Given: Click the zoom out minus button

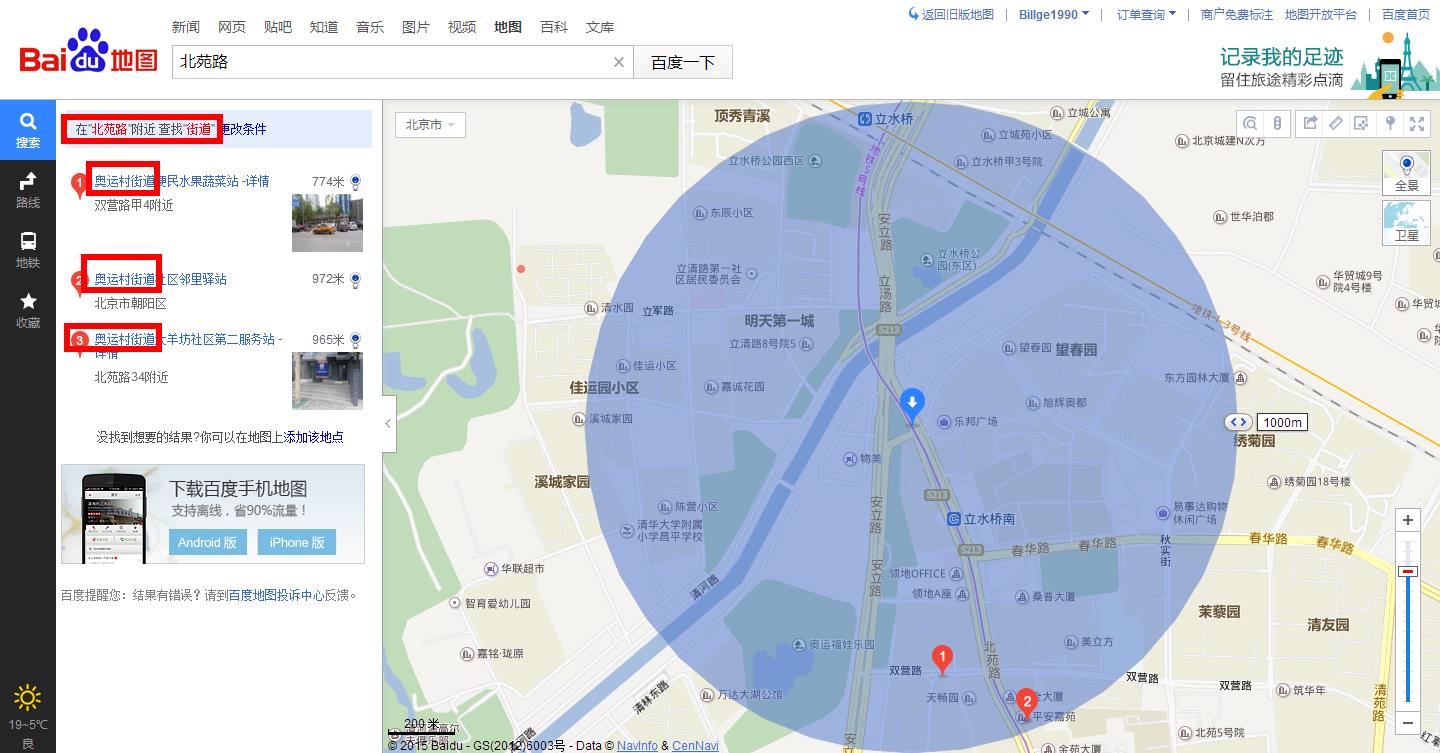Looking at the screenshot, I should tap(1408, 722).
